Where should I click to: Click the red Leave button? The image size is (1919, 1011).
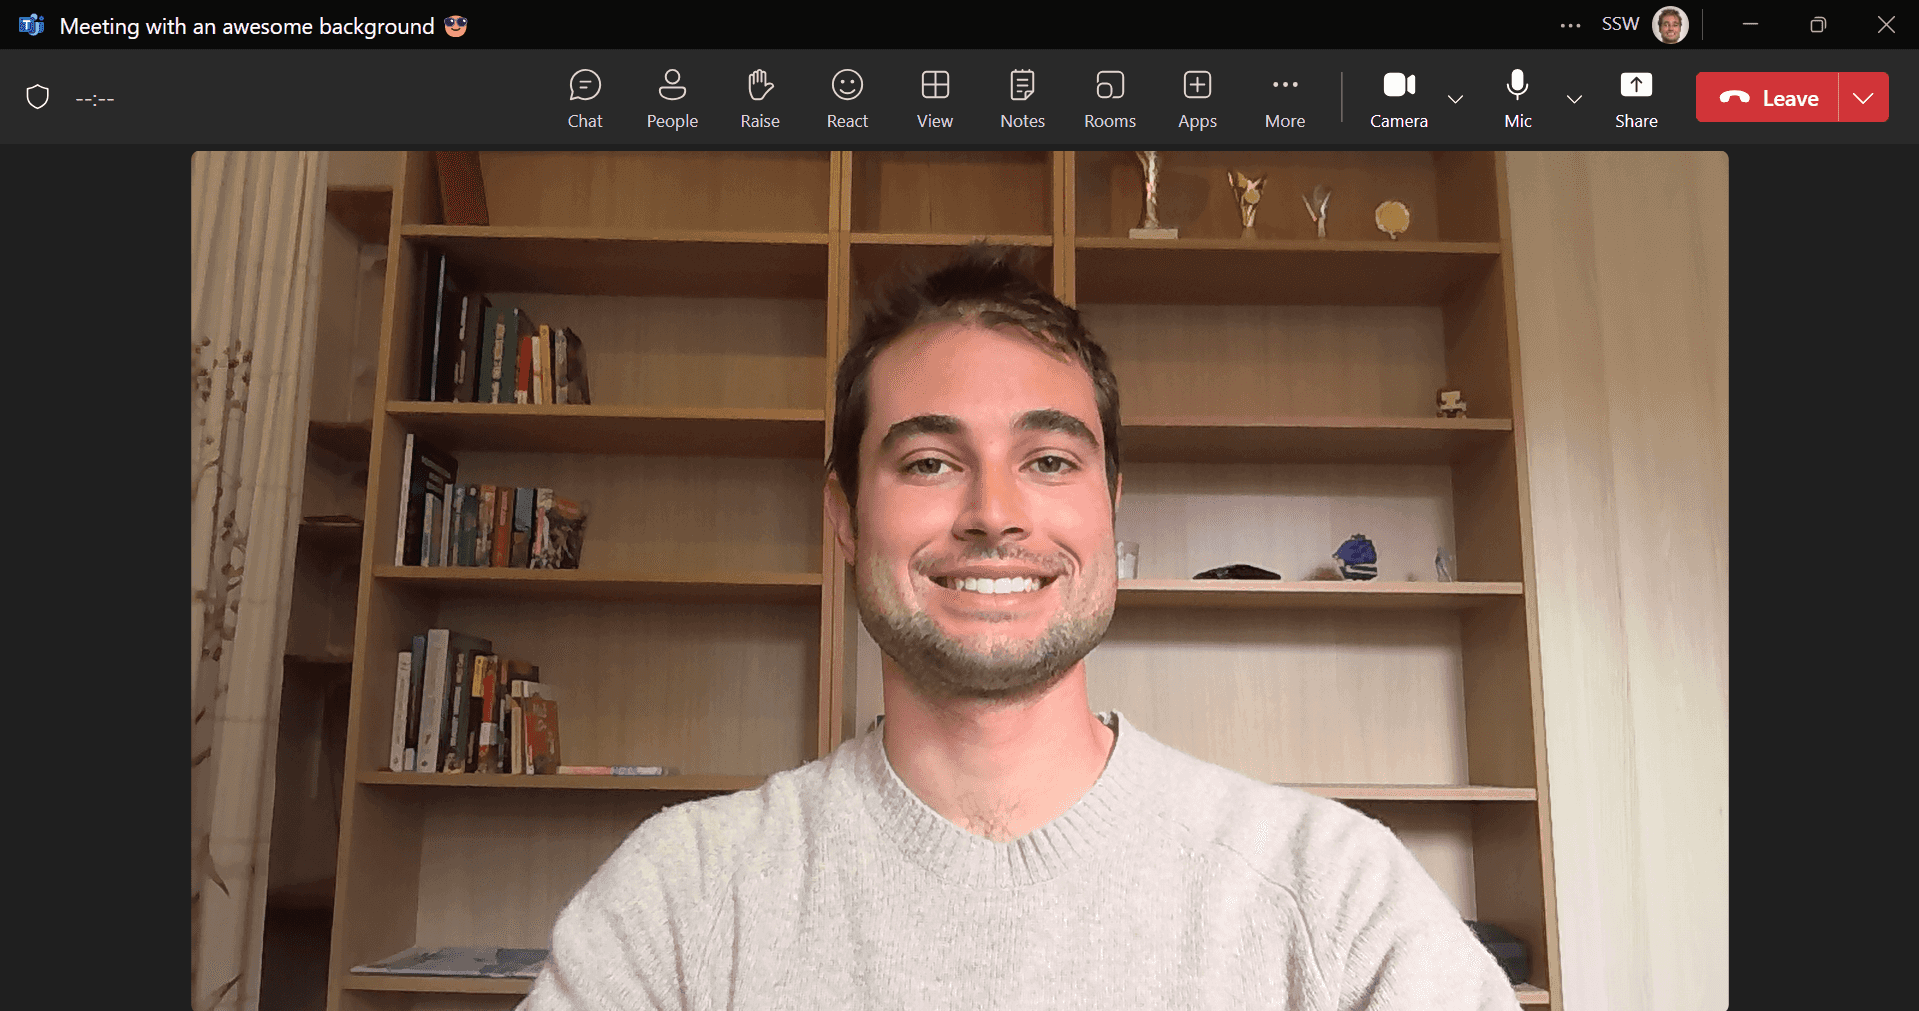[x=1767, y=98]
